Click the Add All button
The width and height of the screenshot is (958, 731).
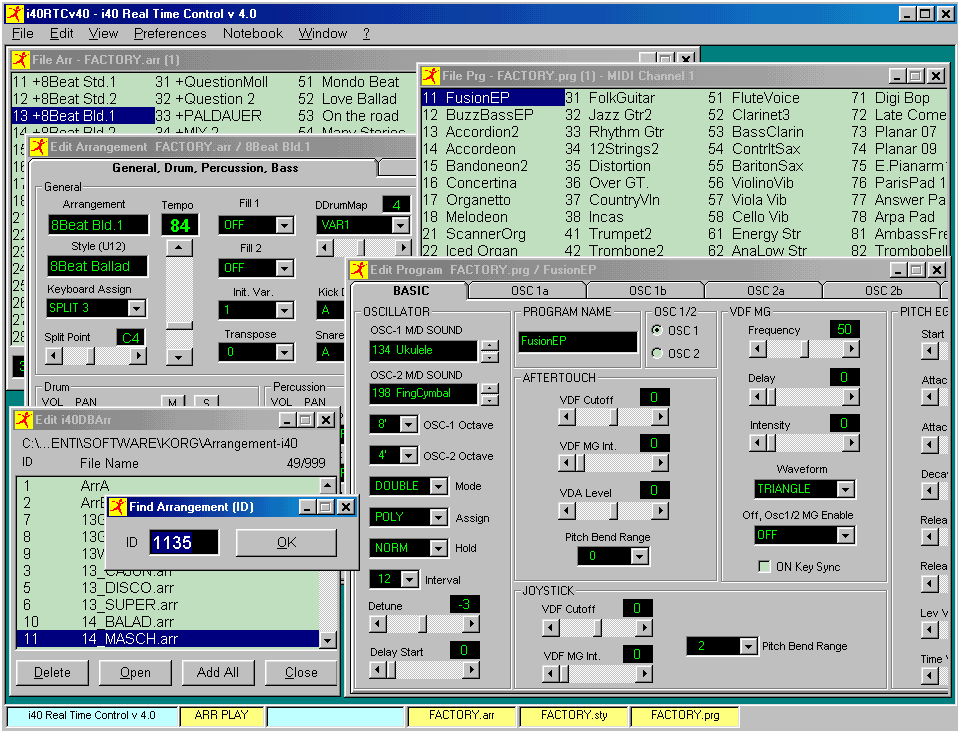[x=217, y=672]
